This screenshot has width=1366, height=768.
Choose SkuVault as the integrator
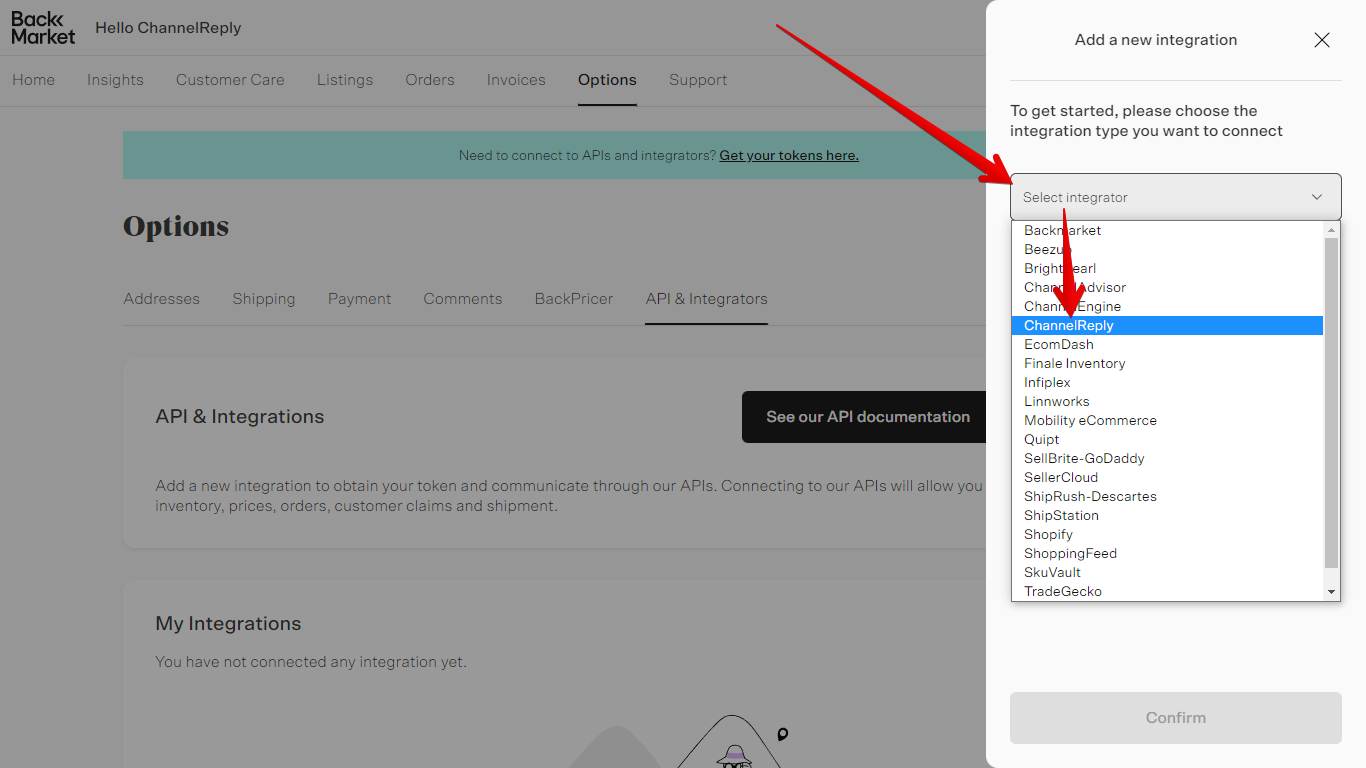[1167, 572]
